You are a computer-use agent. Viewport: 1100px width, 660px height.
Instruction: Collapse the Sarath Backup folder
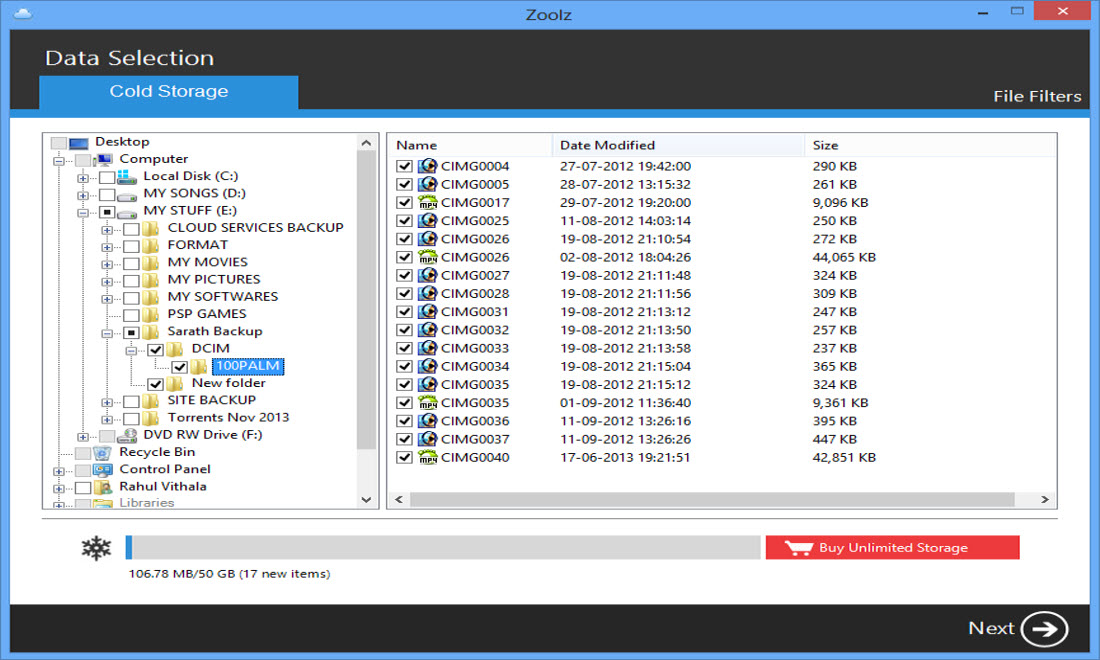tap(107, 332)
